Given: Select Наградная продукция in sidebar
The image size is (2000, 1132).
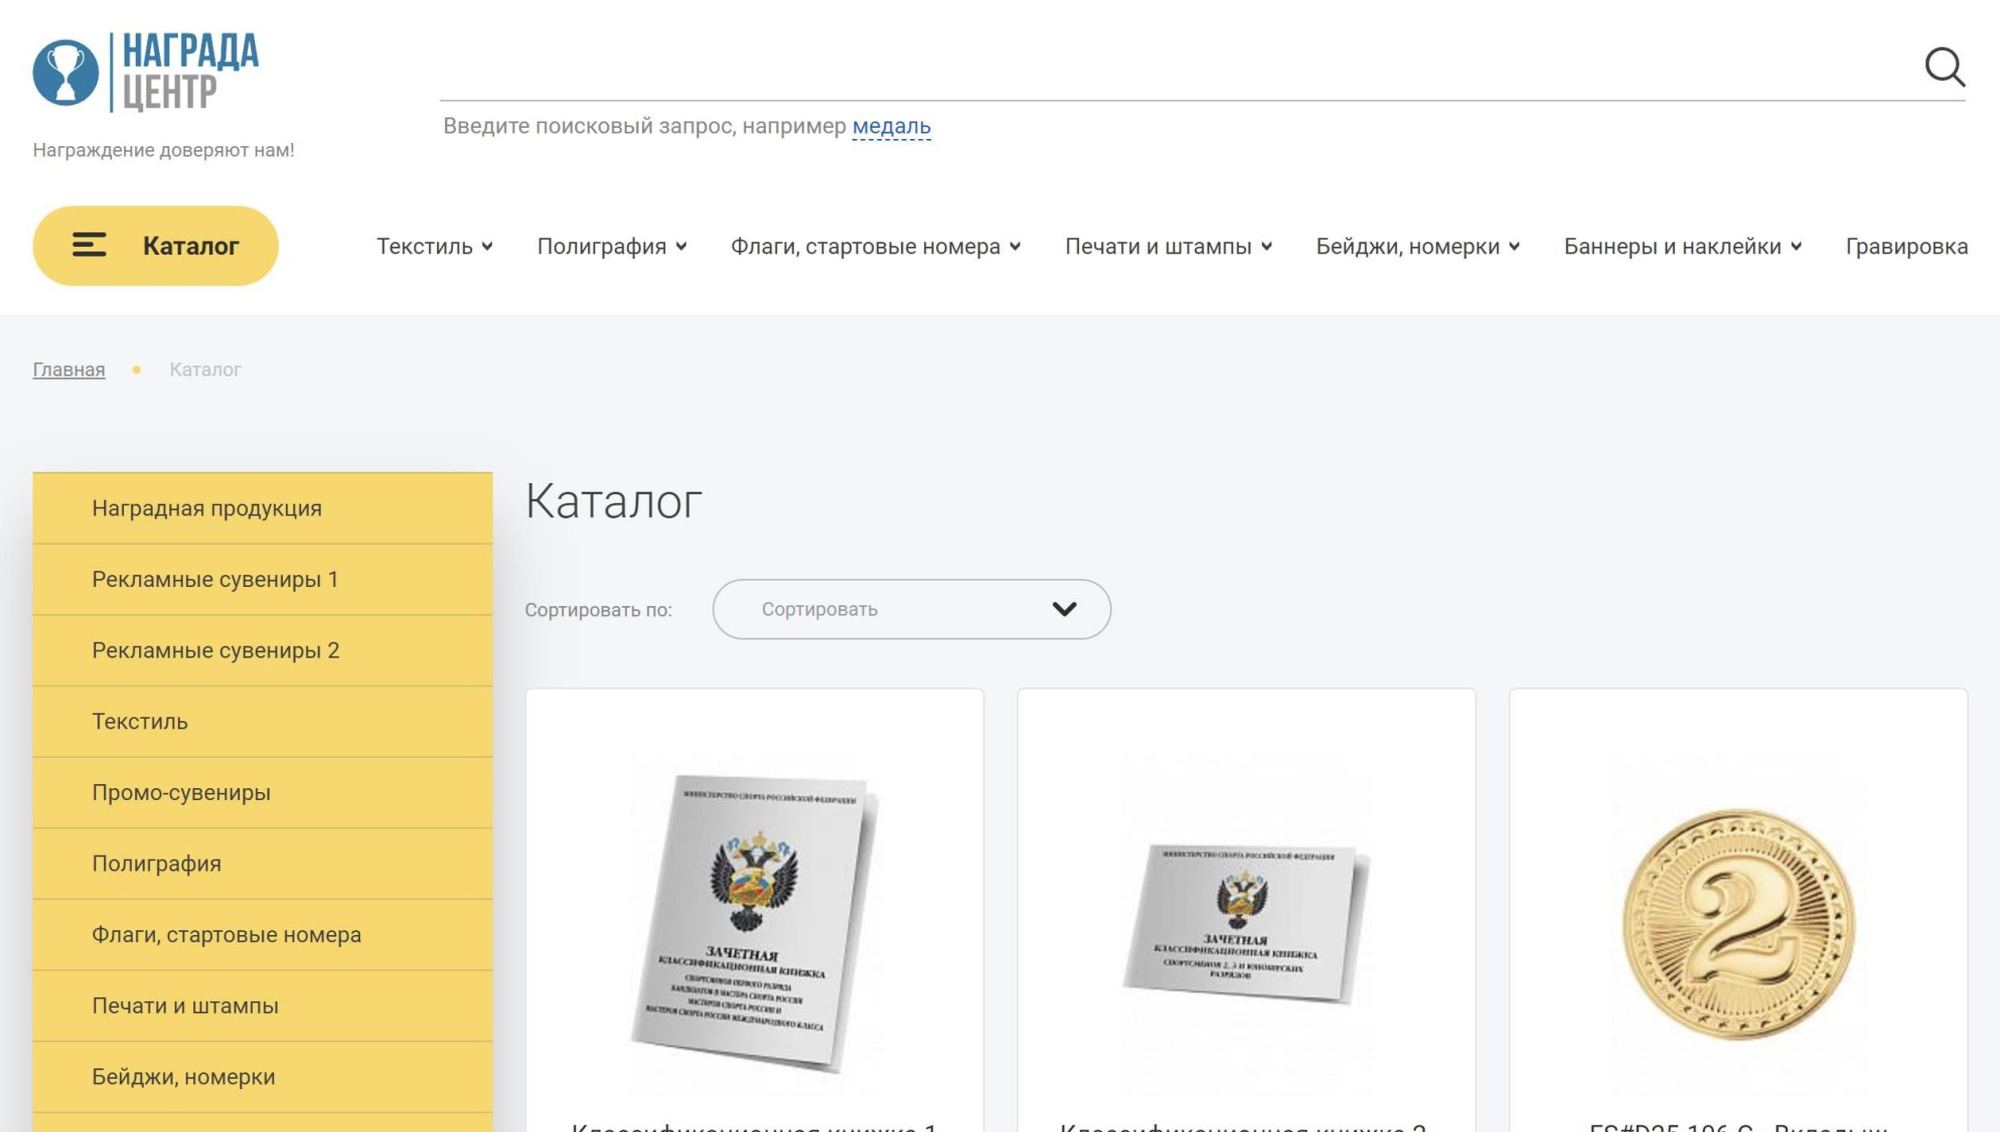Looking at the screenshot, I should [x=263, y=508].
